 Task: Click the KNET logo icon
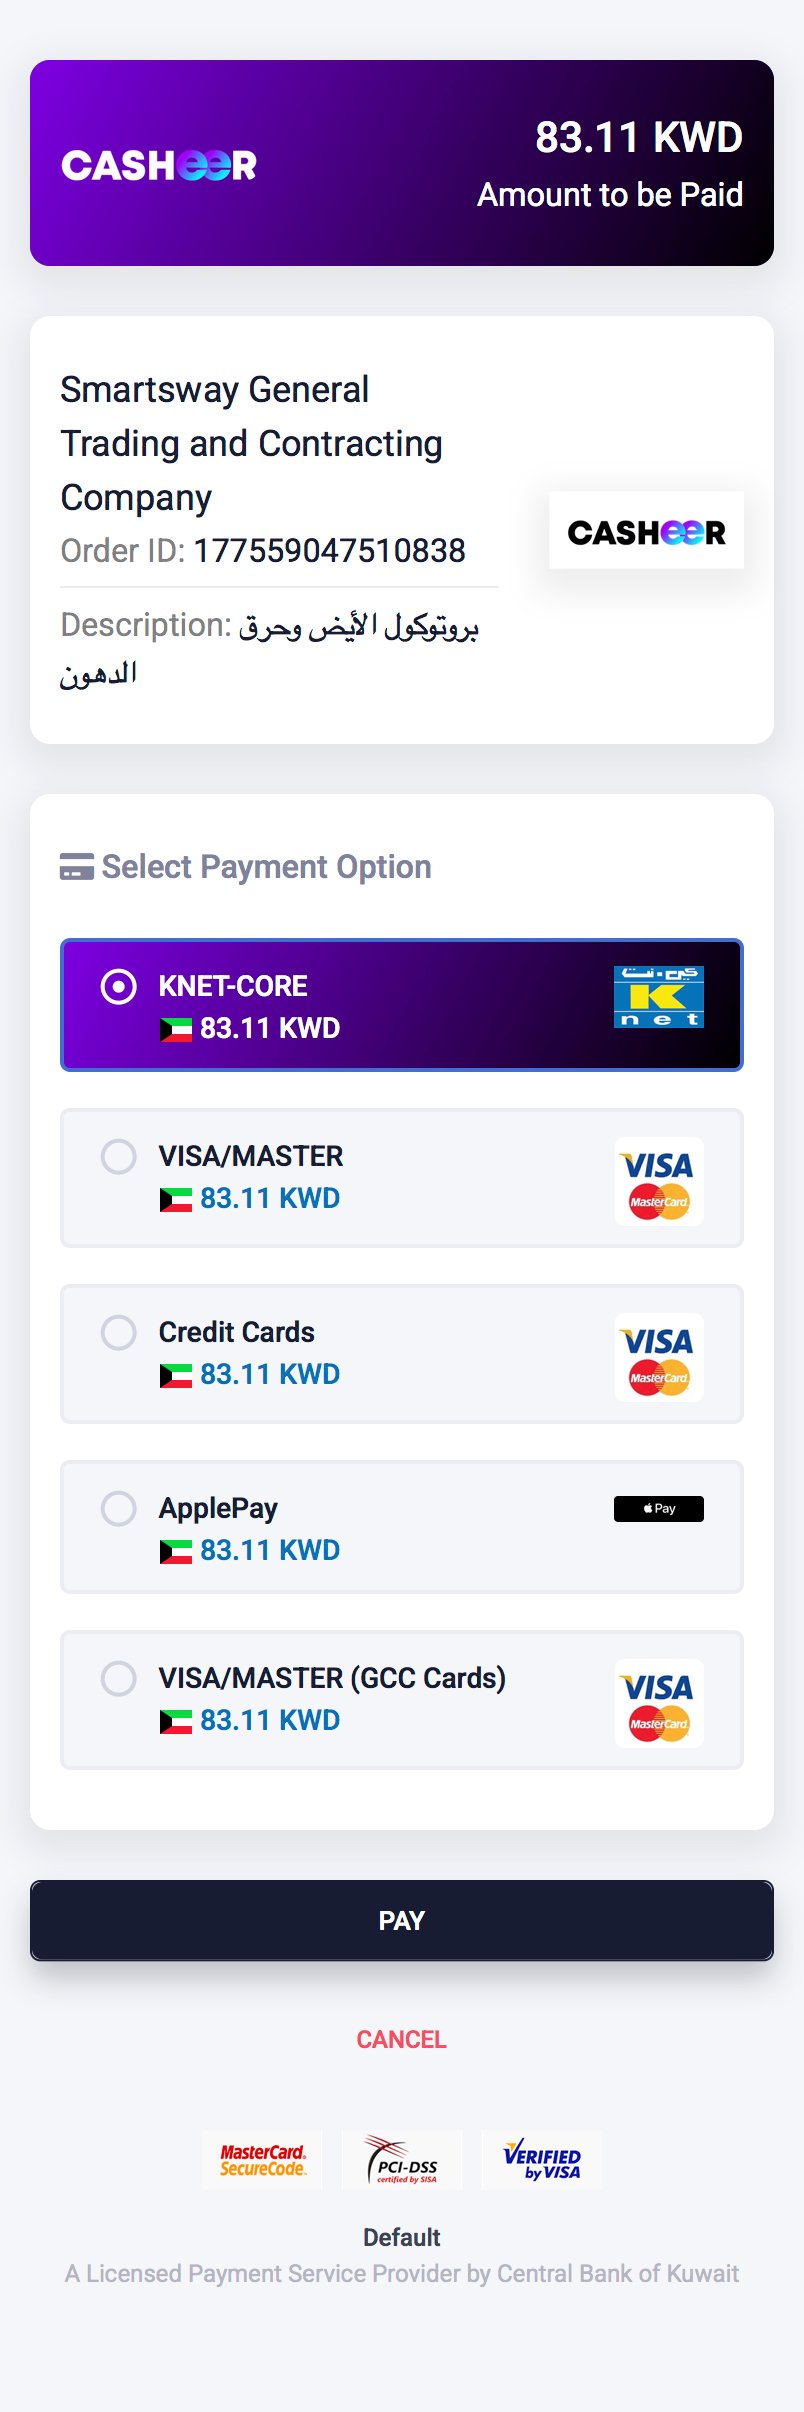(658, 997)
